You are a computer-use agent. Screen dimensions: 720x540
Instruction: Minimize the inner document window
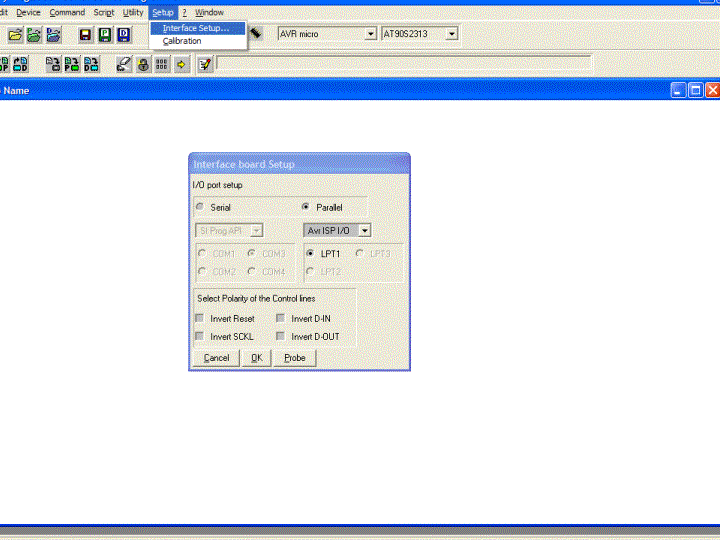pyautogui.click(x=678, y=90)
